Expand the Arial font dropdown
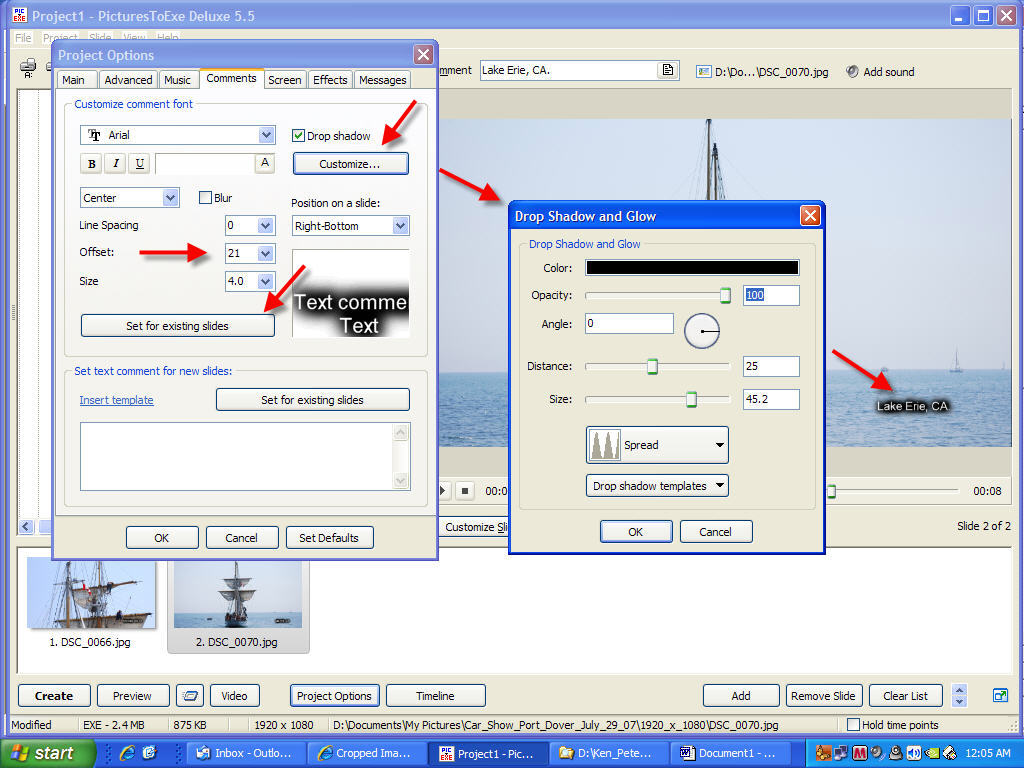 click(x=266, y=135)
